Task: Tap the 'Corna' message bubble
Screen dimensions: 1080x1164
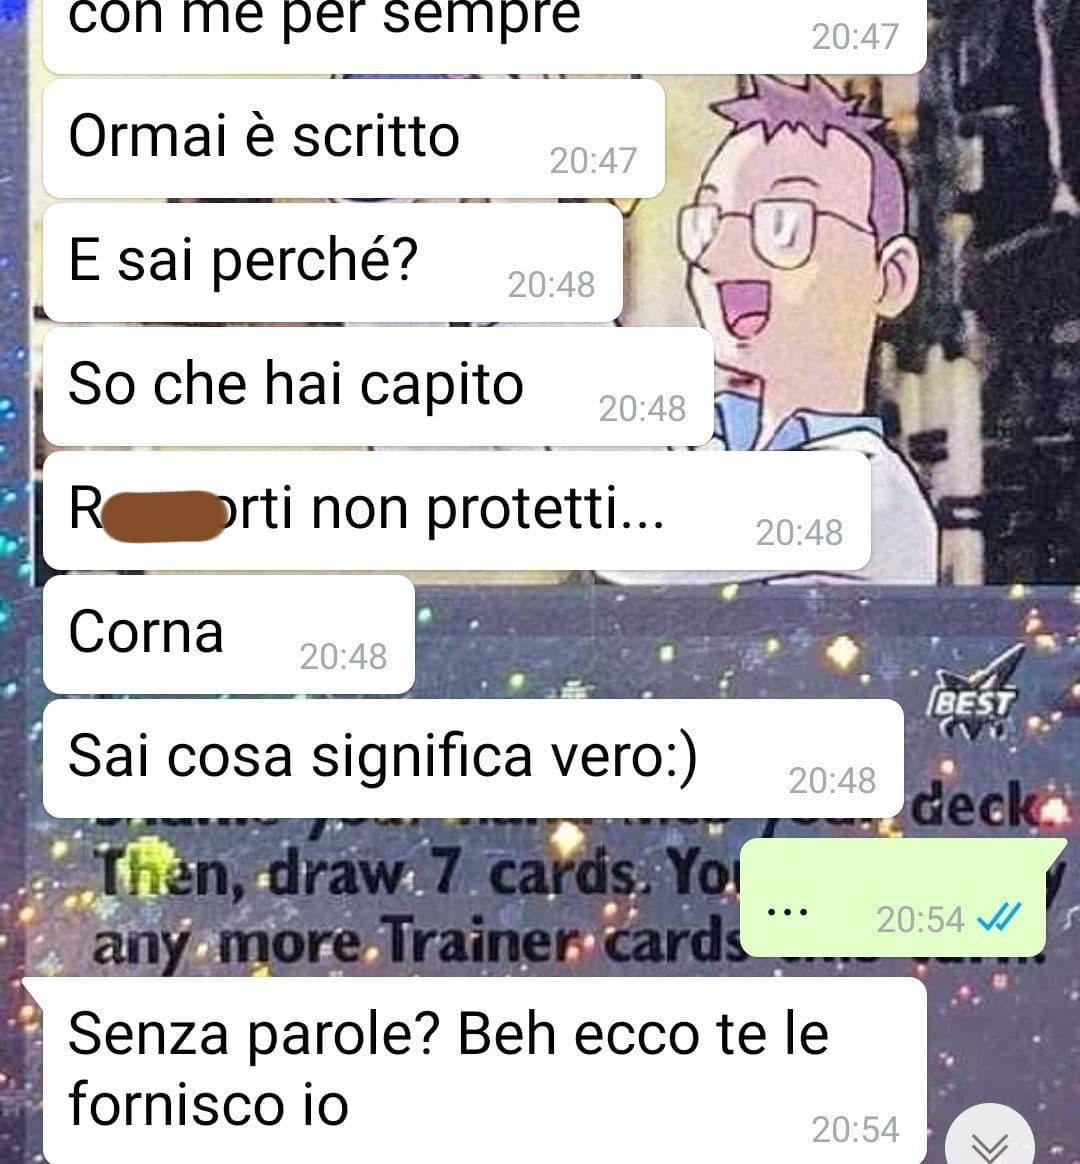Action: coord(229,635)
